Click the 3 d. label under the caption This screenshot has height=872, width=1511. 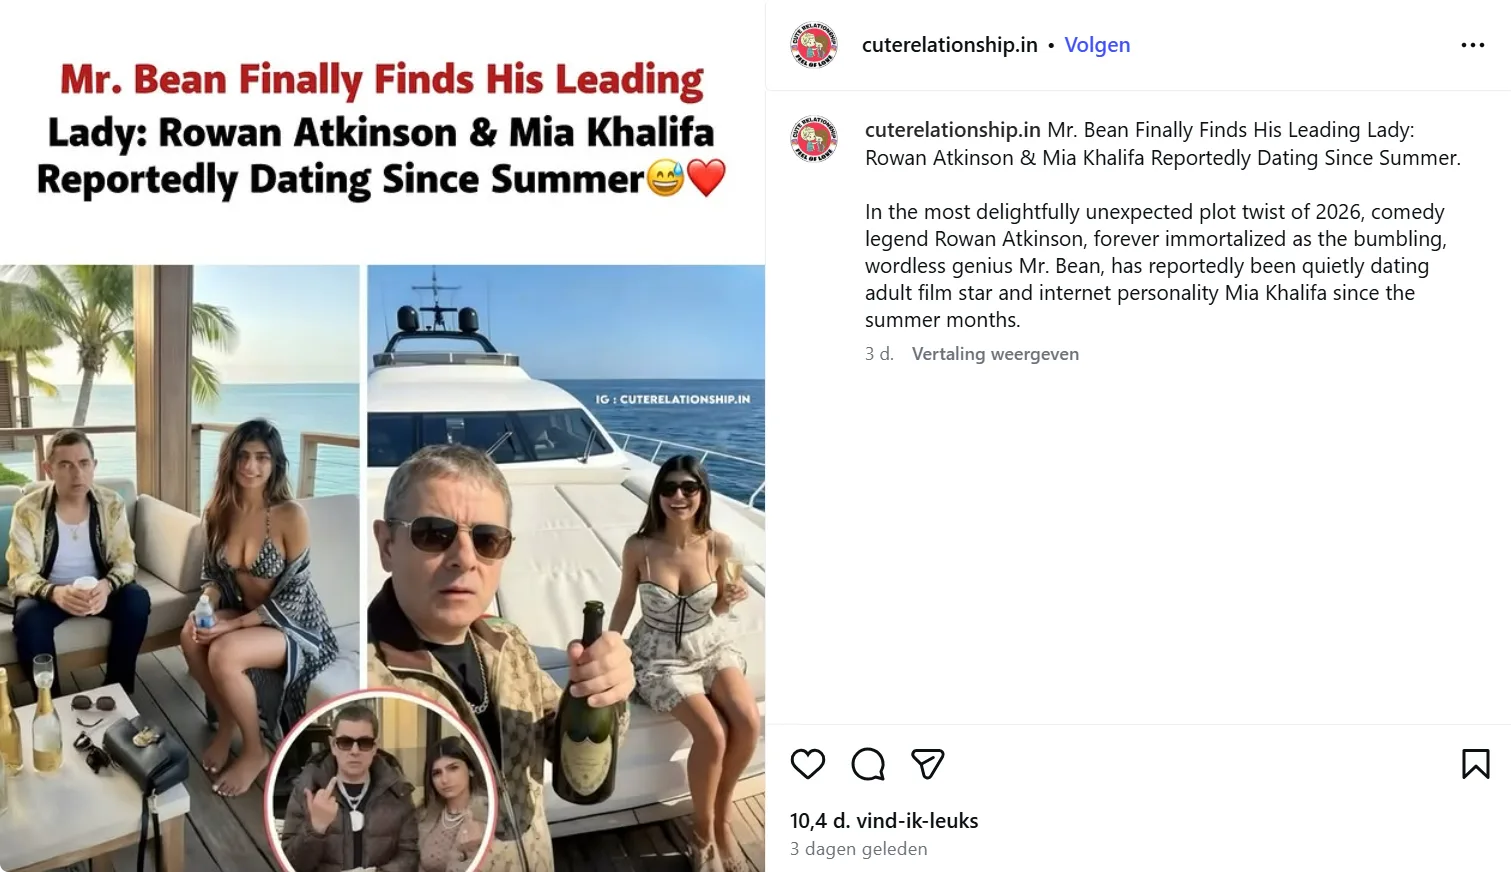point(876,353)
